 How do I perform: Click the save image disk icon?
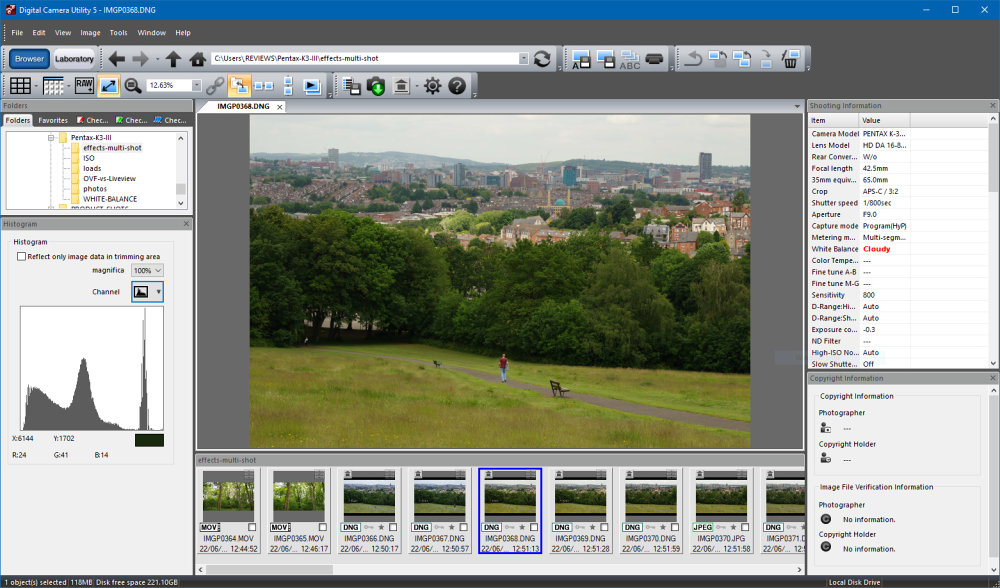tap(605, 59)
